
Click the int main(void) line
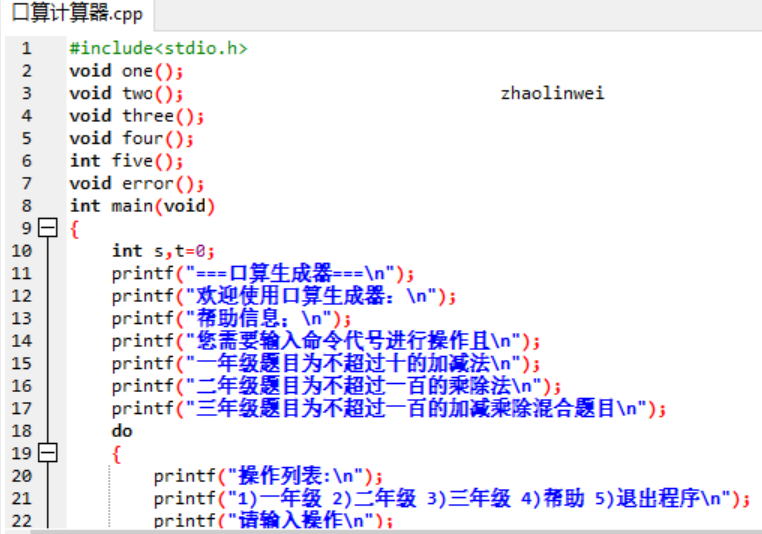(142, 206)
